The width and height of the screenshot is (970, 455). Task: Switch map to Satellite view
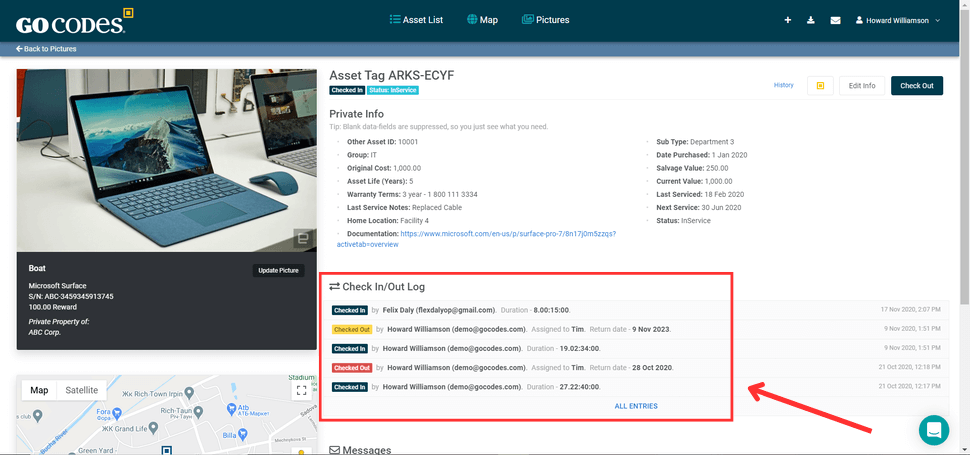(x=81, y=390)
